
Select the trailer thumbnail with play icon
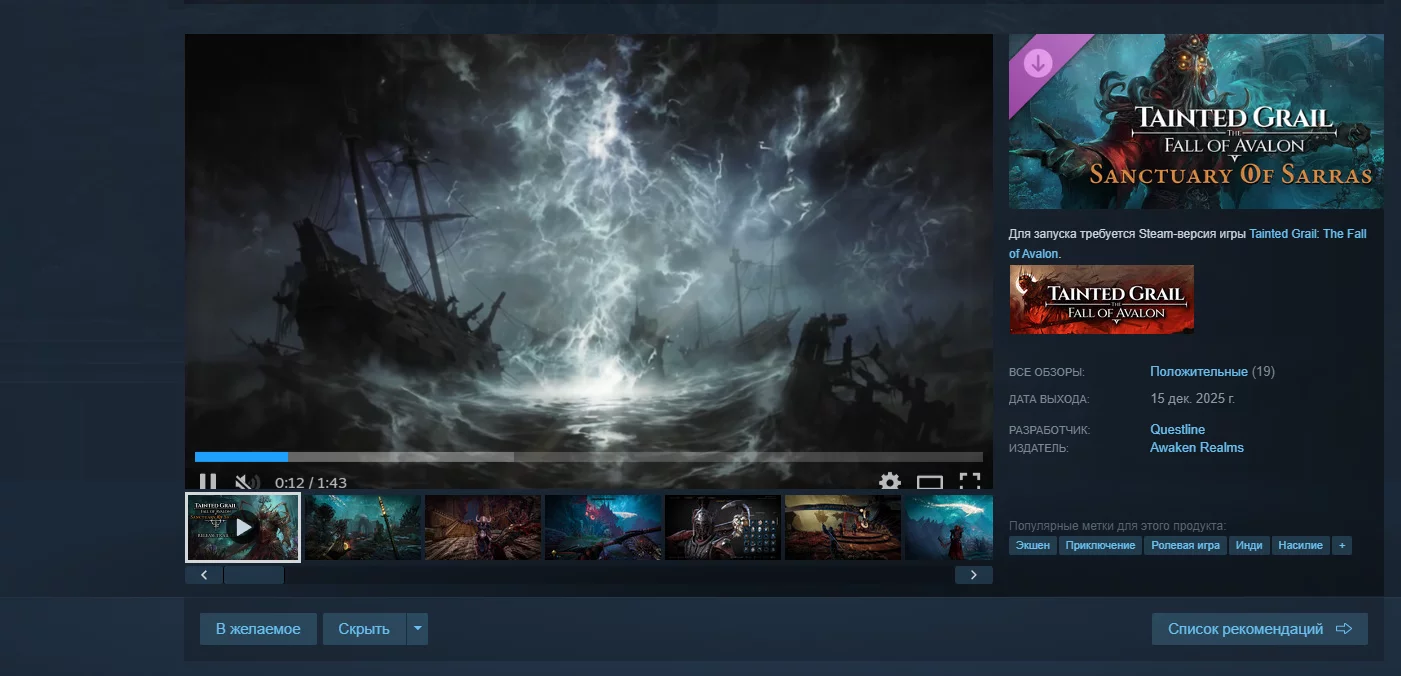(243, 527)
